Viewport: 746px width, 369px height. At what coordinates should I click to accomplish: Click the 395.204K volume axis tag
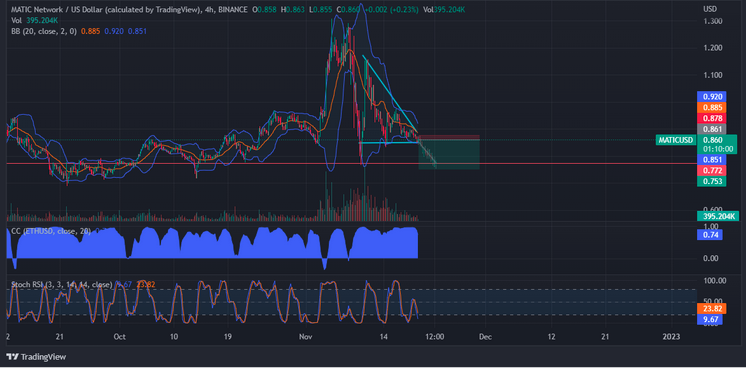(x=718, y=216)
